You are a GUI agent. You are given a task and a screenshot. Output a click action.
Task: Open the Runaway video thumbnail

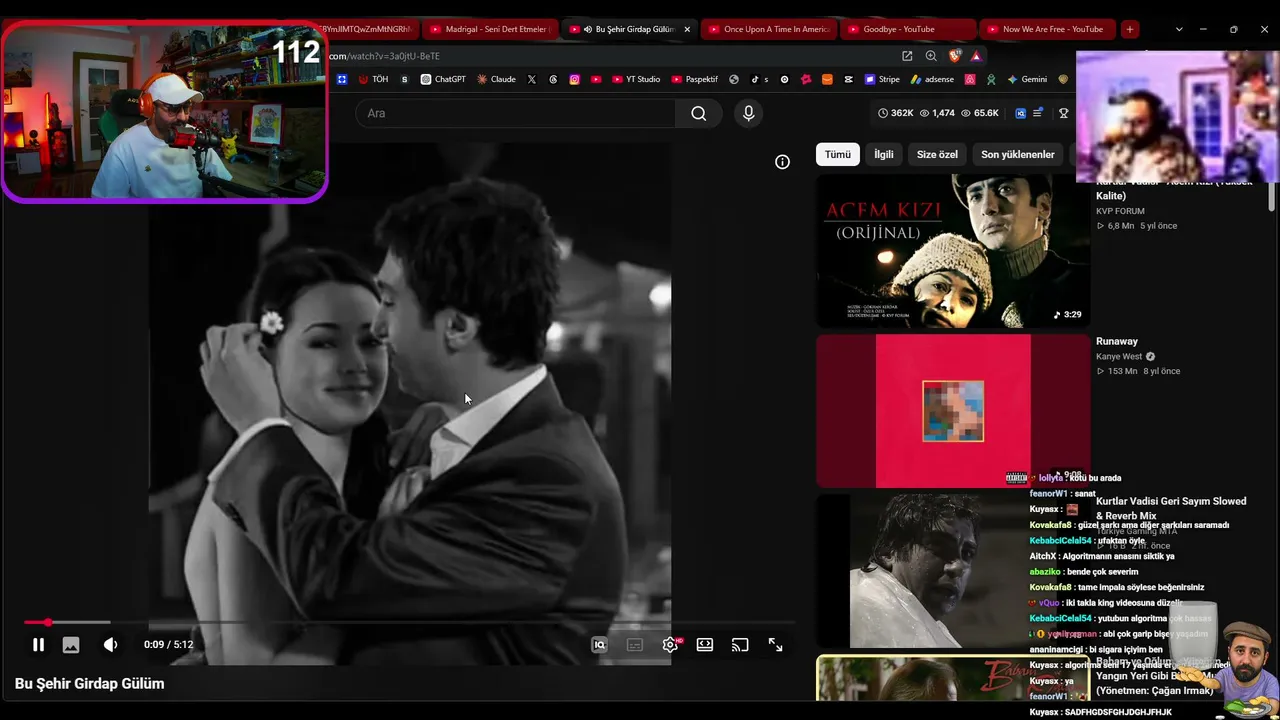953,411
